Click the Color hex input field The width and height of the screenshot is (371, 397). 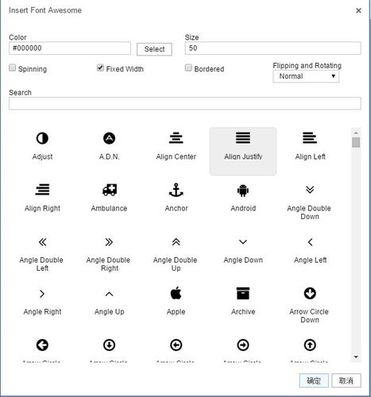(70, 48)
